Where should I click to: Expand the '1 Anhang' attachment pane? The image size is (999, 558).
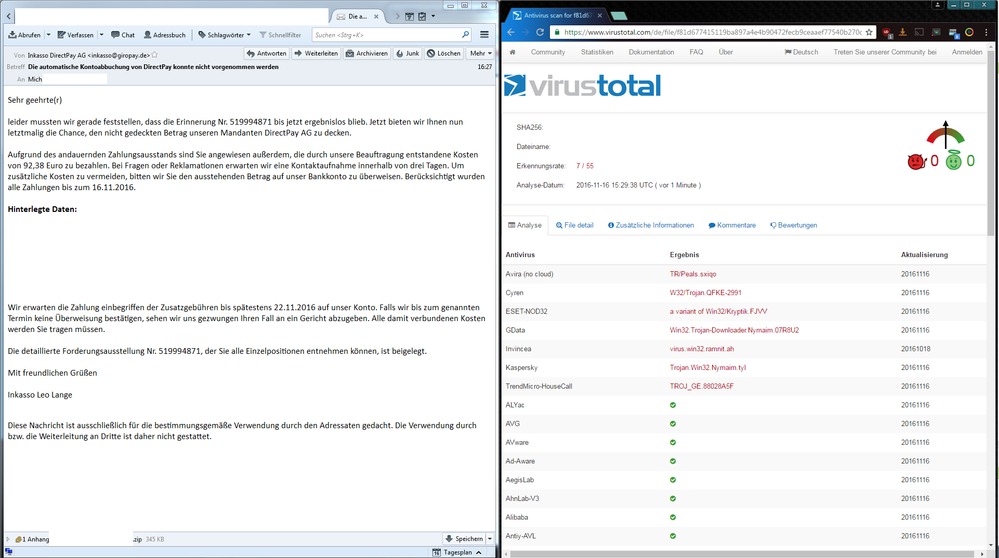click(8, 539)
